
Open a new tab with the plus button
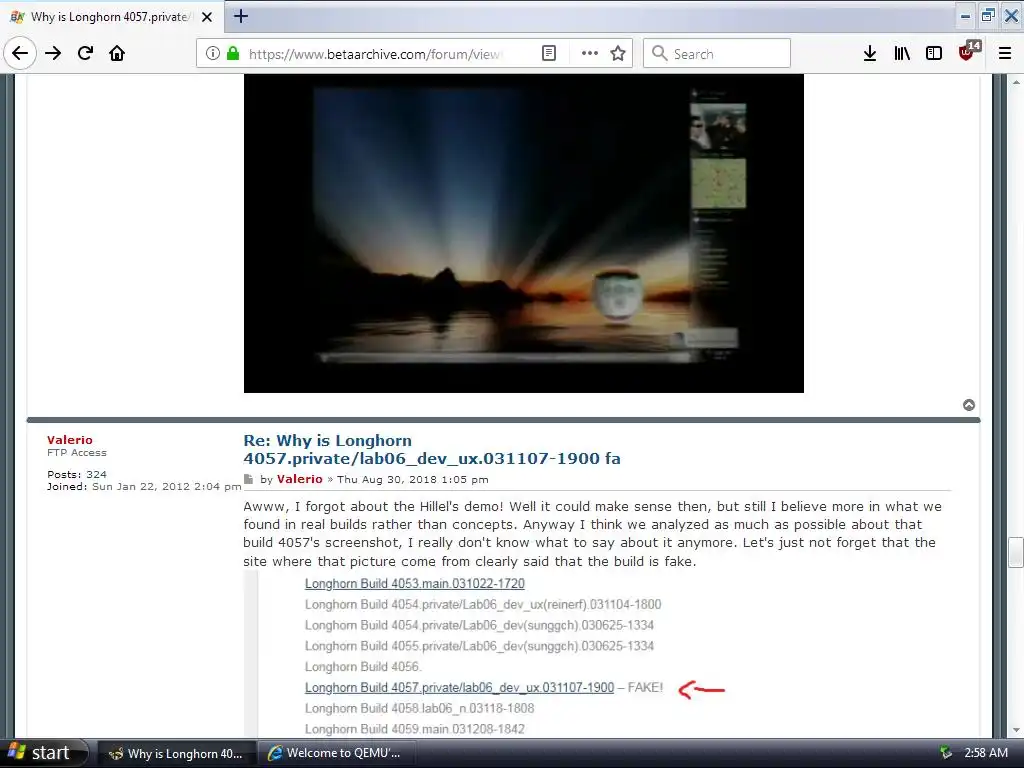tap(241, 16)
